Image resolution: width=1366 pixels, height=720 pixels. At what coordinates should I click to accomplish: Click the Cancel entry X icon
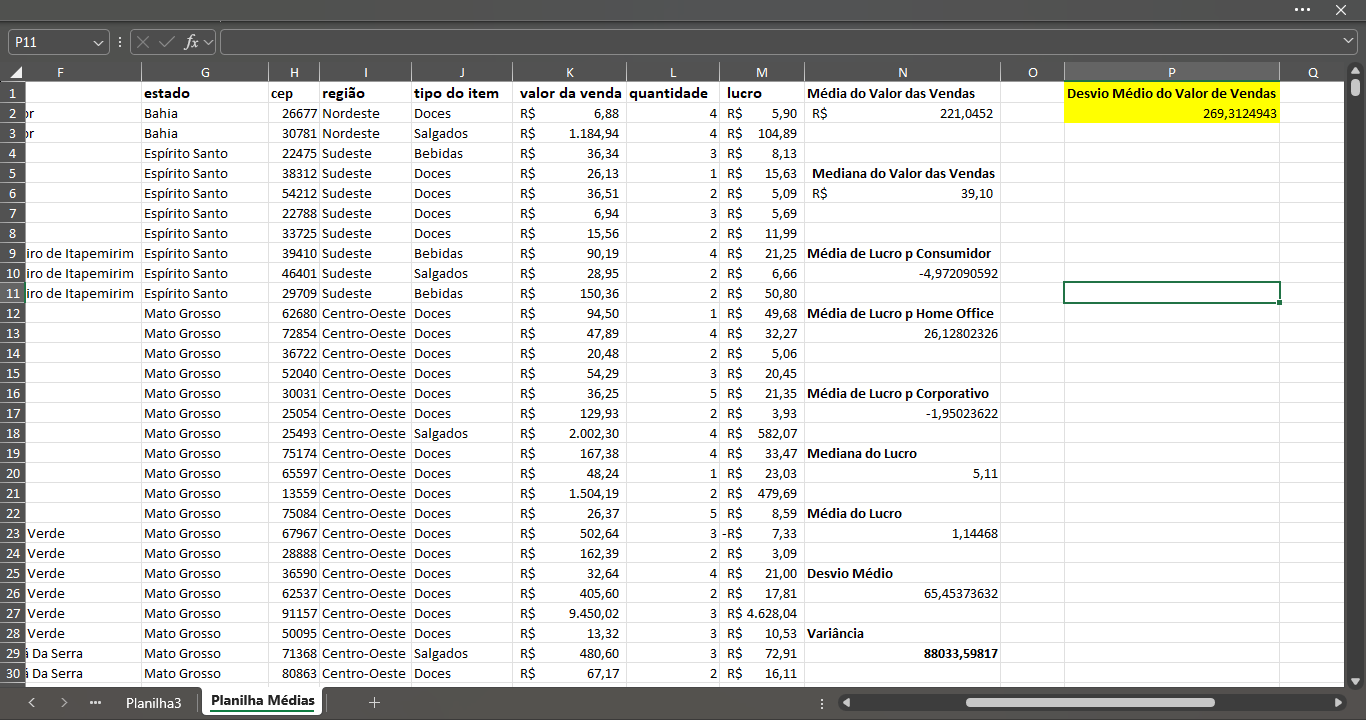(144, 42)
